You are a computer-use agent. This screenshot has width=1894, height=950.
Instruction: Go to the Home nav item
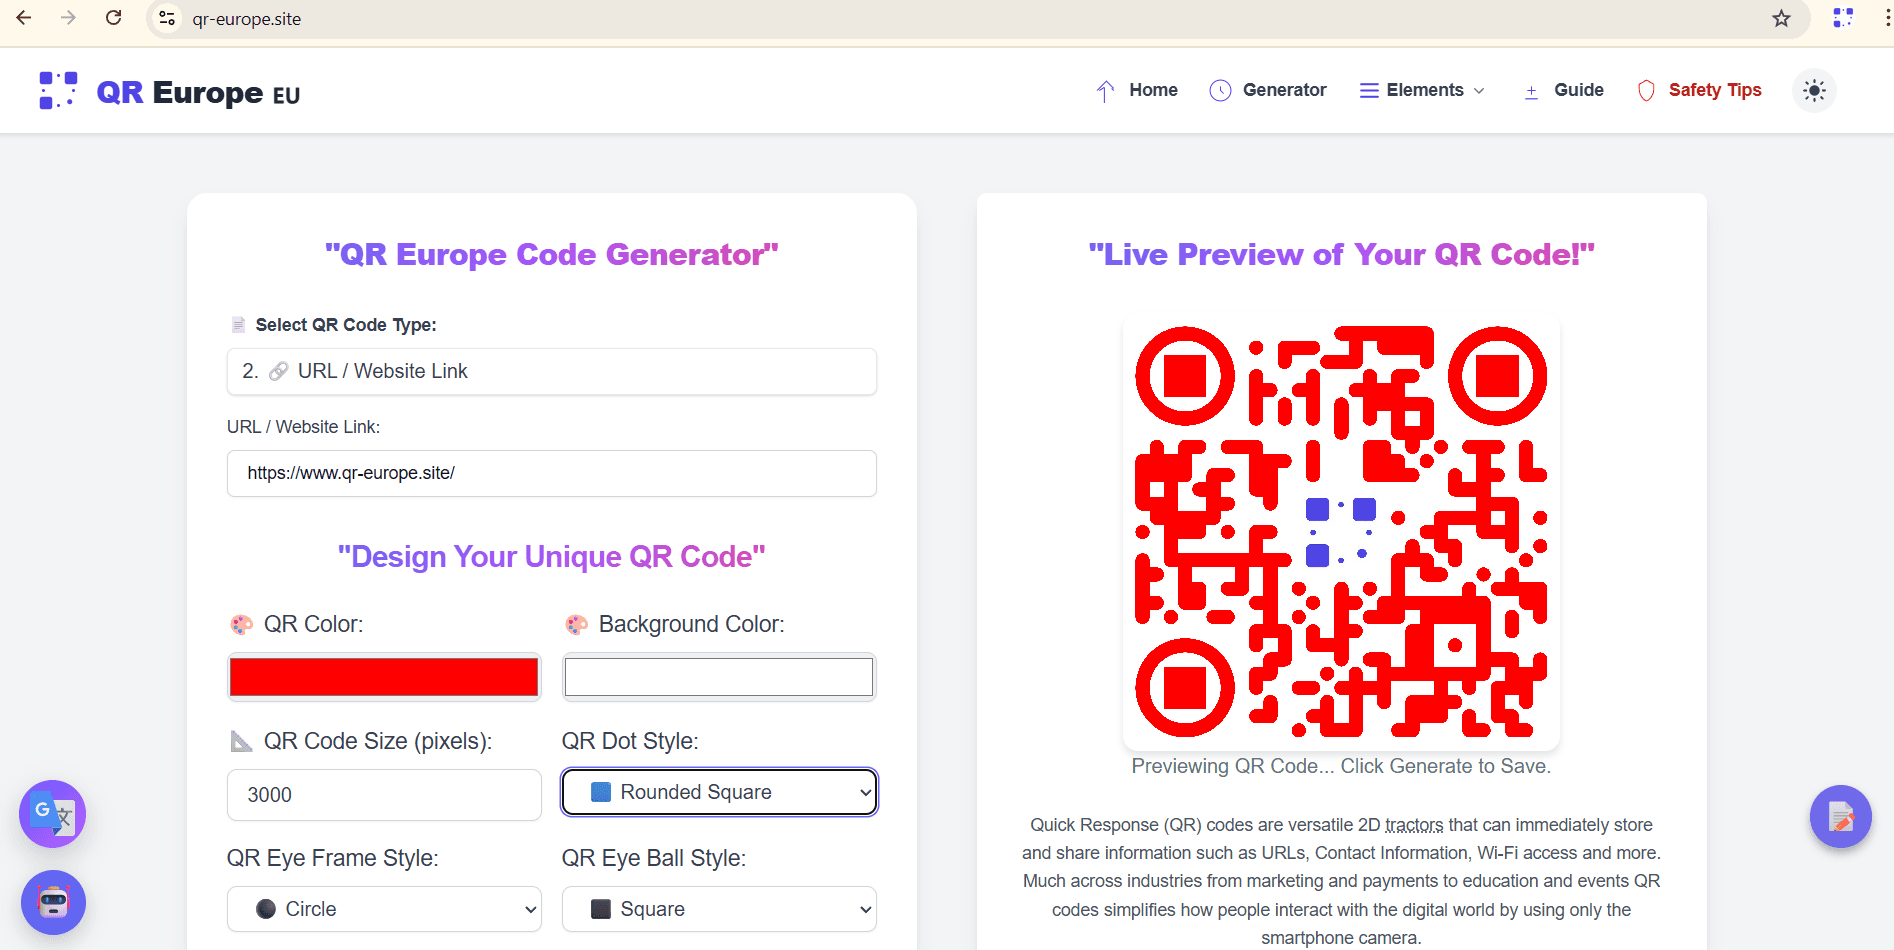click(x=1138, y=91)
